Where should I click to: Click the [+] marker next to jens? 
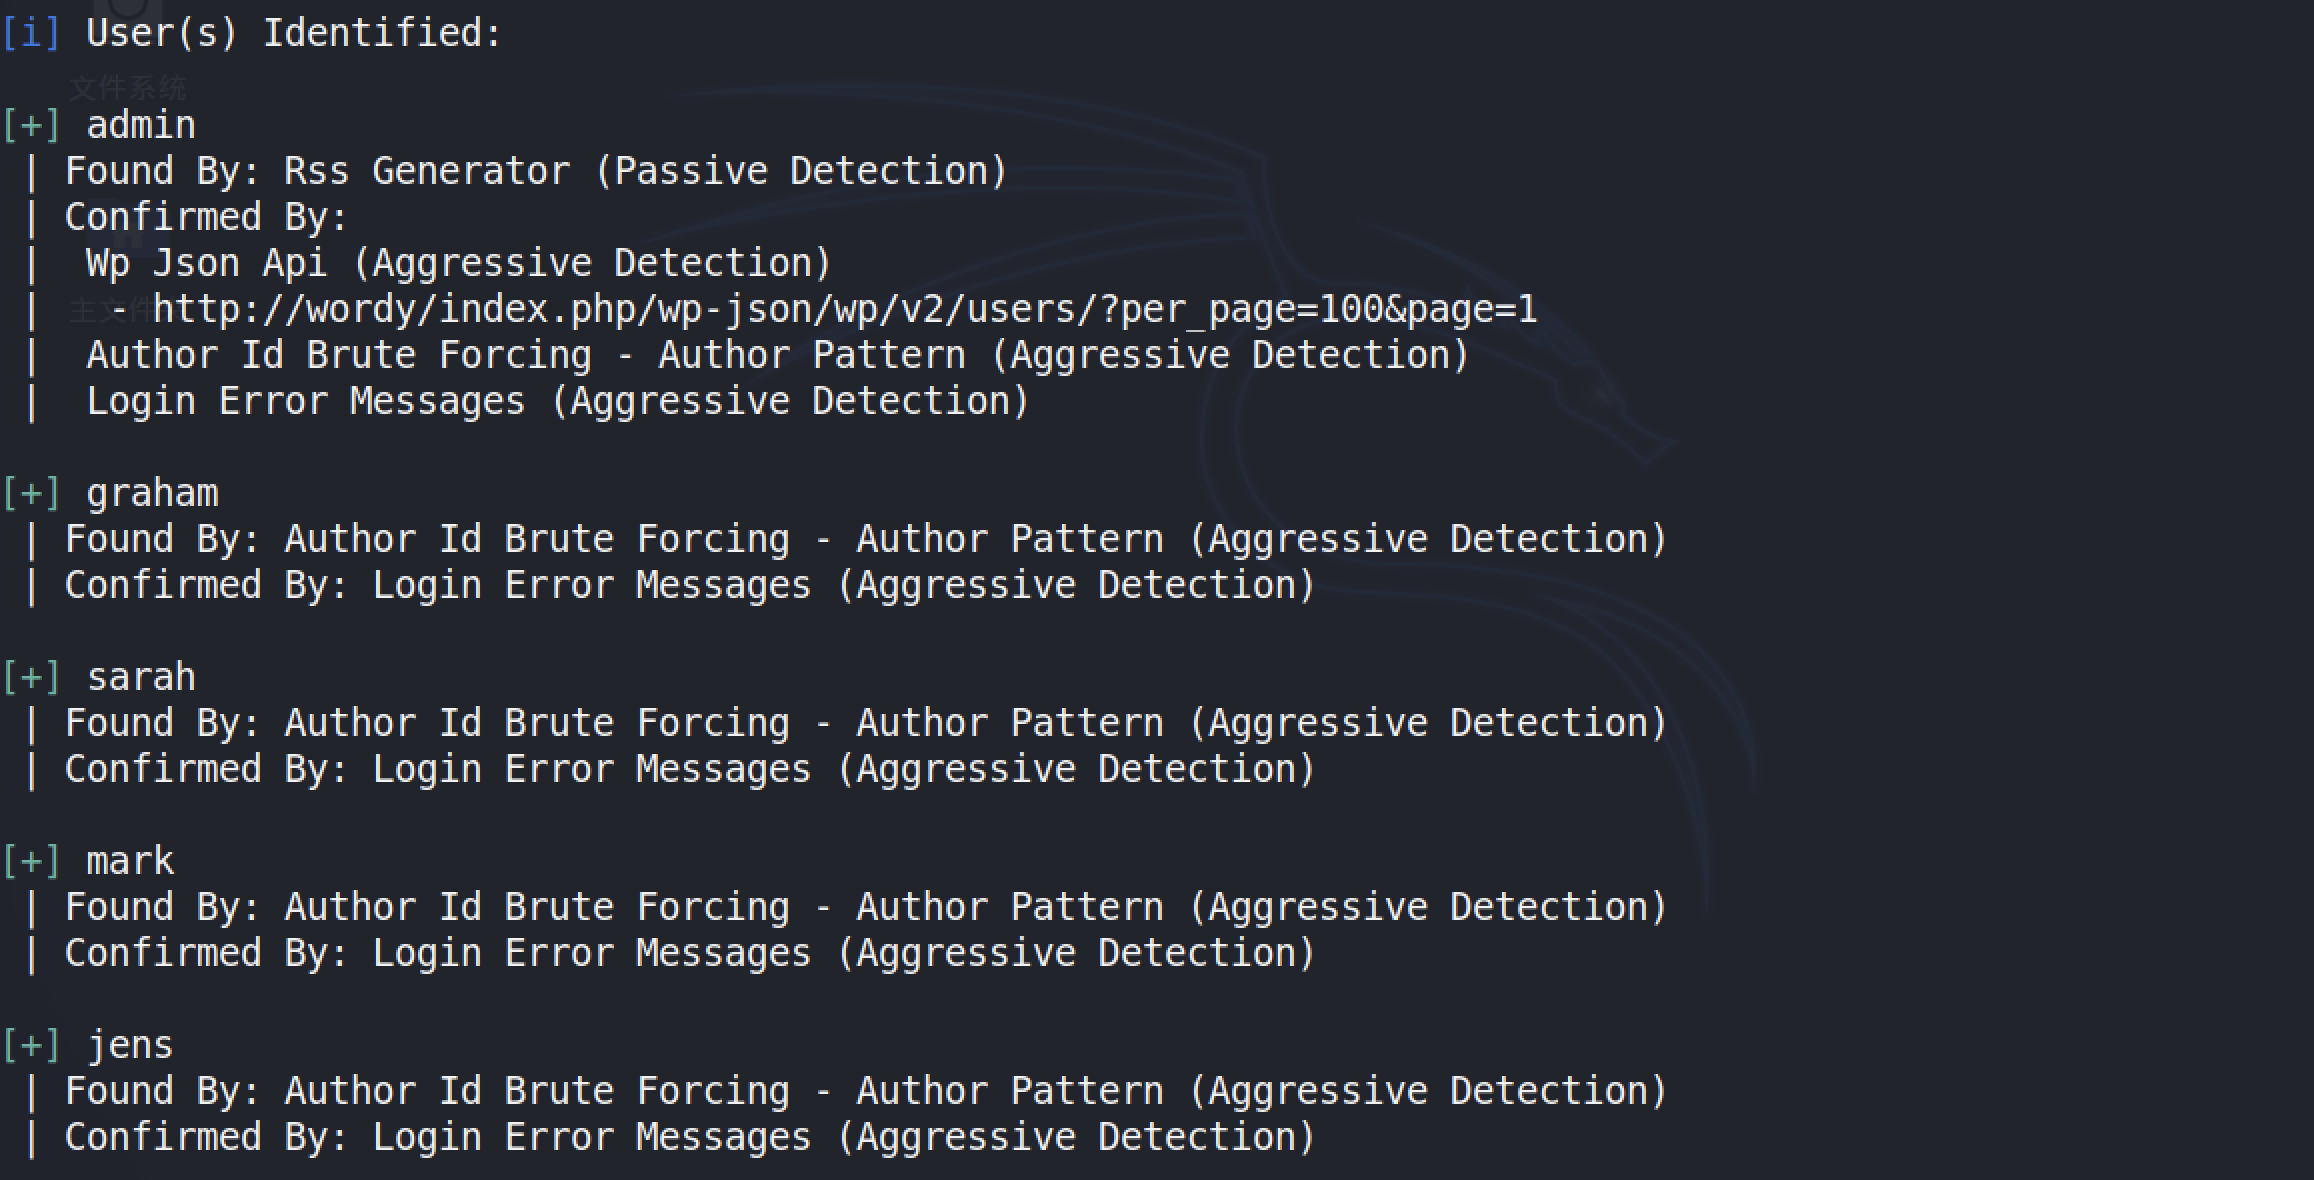[31, 1046]
